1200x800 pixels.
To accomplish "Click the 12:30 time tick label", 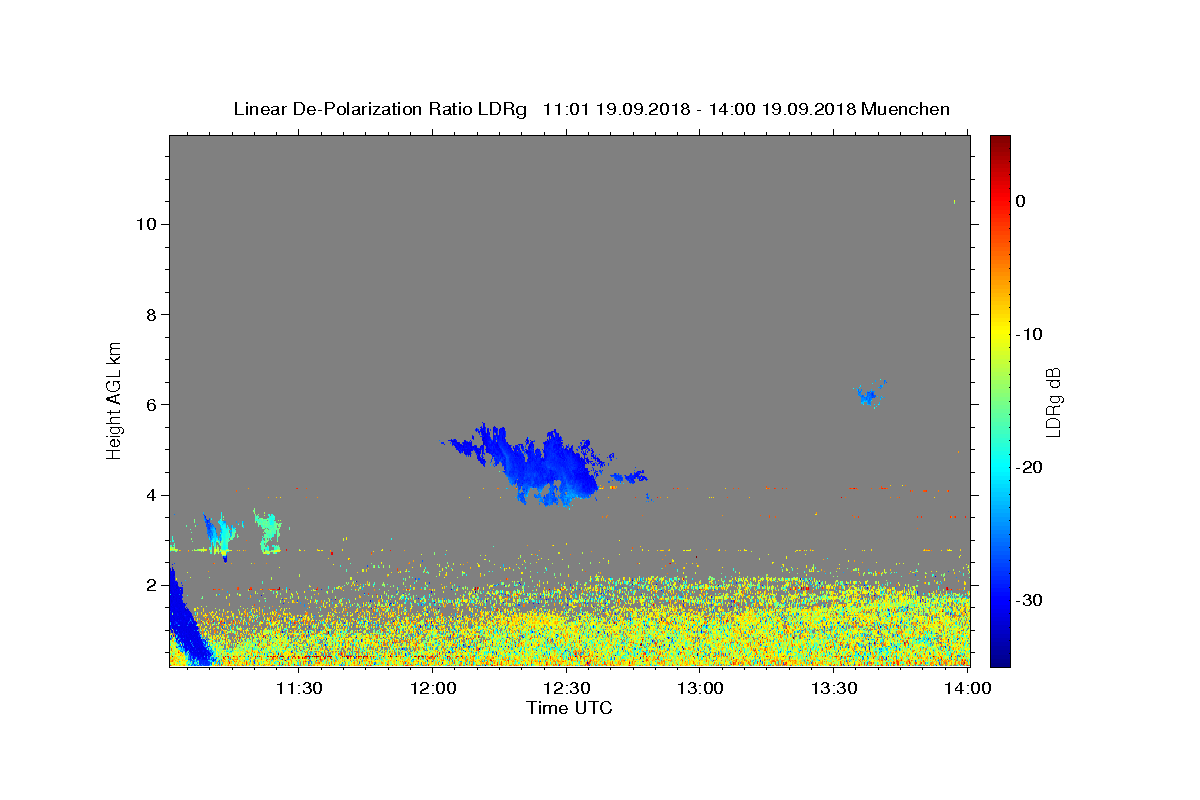I will tap(568, 688).
